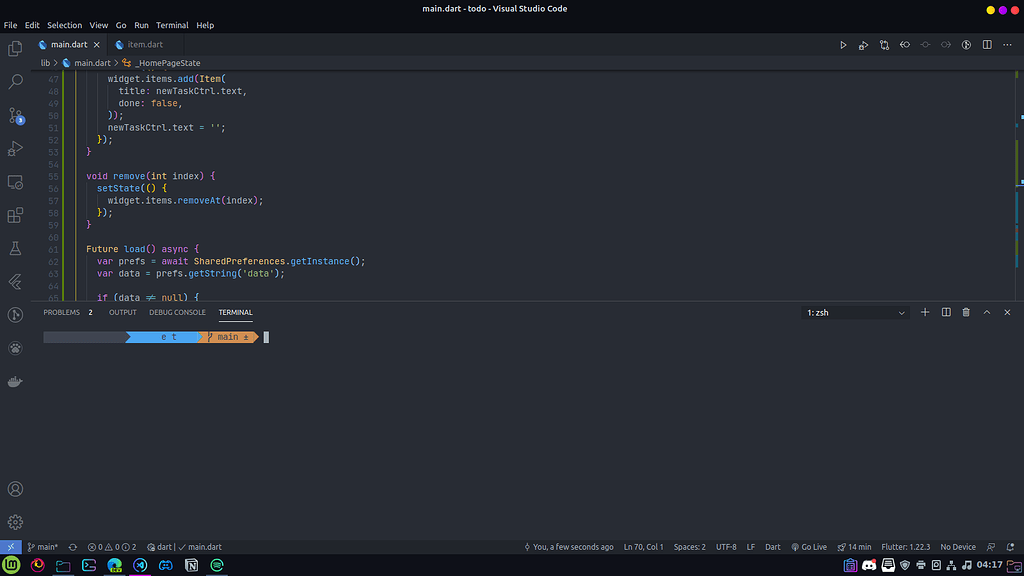Open the Run menu
Screen dimensions: 1024x576
click(141, 25)
